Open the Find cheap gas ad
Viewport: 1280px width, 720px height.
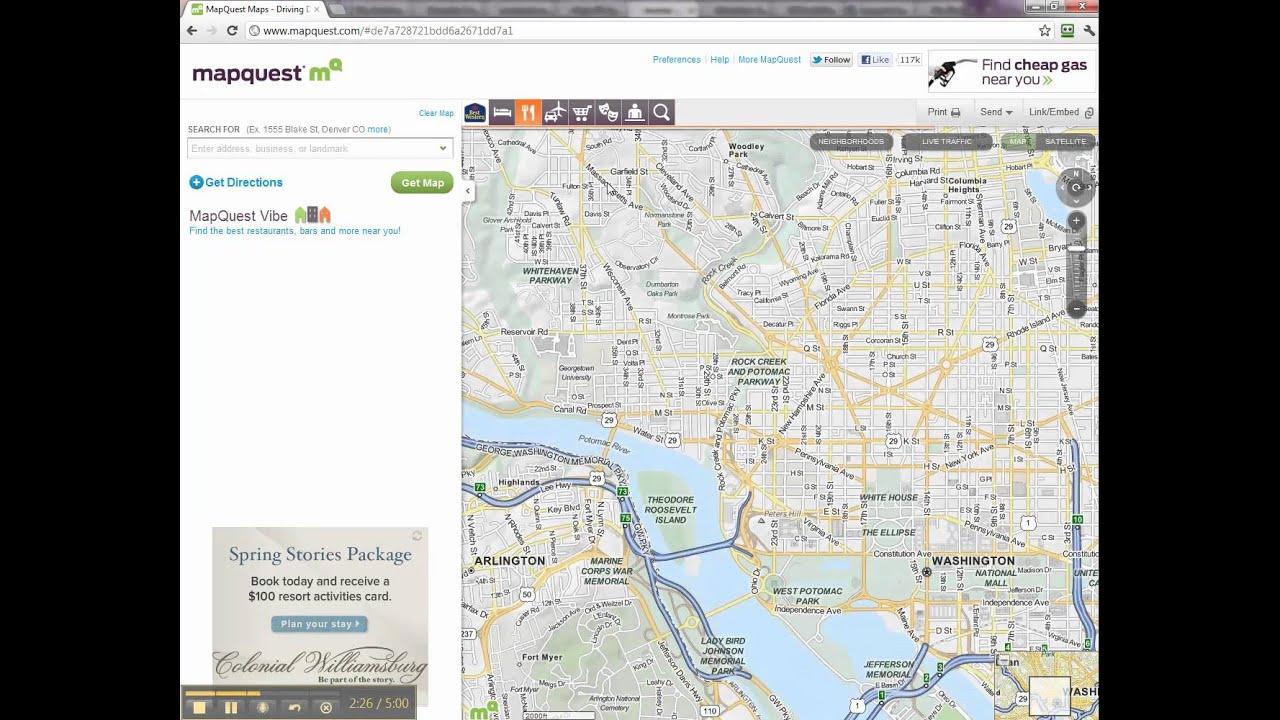(1012, 72)
